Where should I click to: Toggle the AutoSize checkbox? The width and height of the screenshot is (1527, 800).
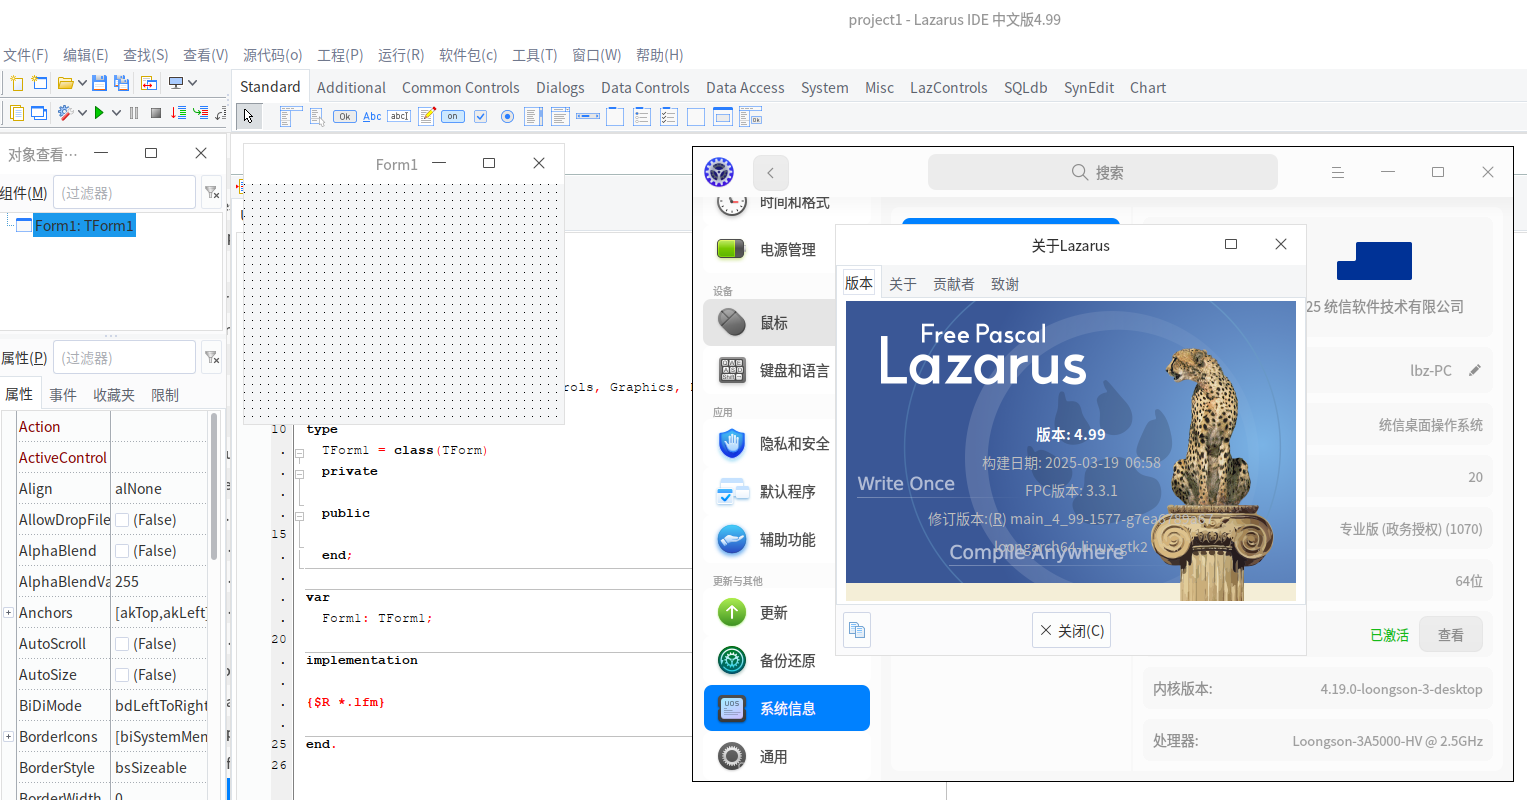(x=122, y=675)
